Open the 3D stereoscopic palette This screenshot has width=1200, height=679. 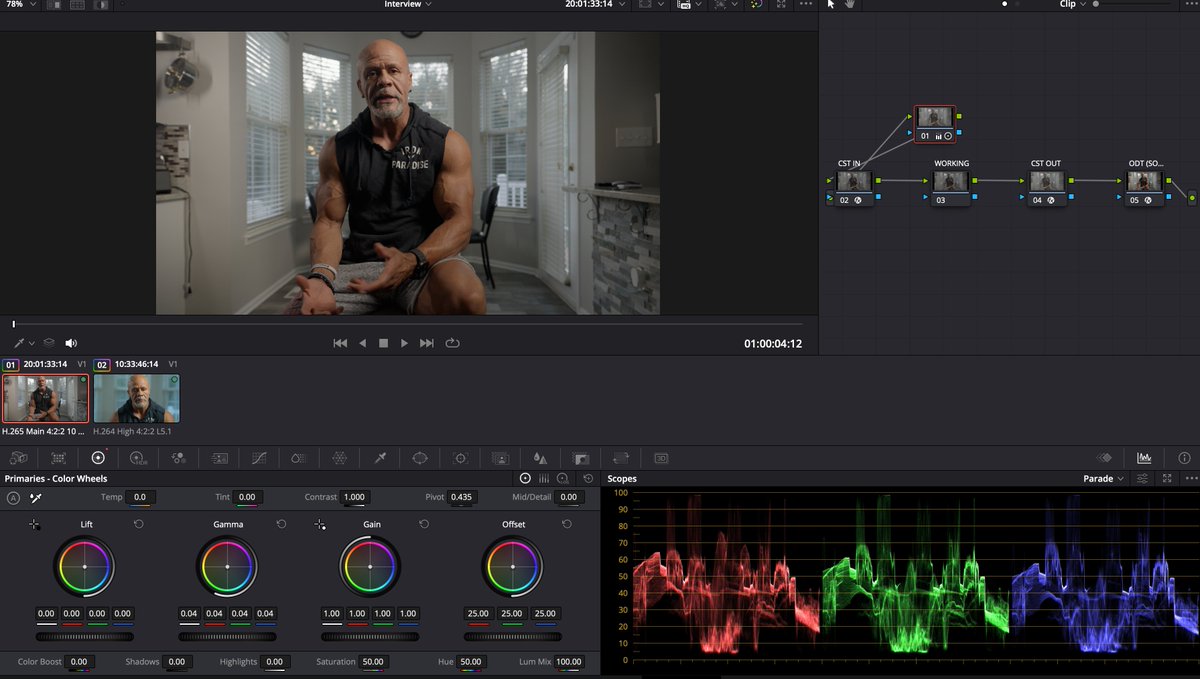coord(661,457)
